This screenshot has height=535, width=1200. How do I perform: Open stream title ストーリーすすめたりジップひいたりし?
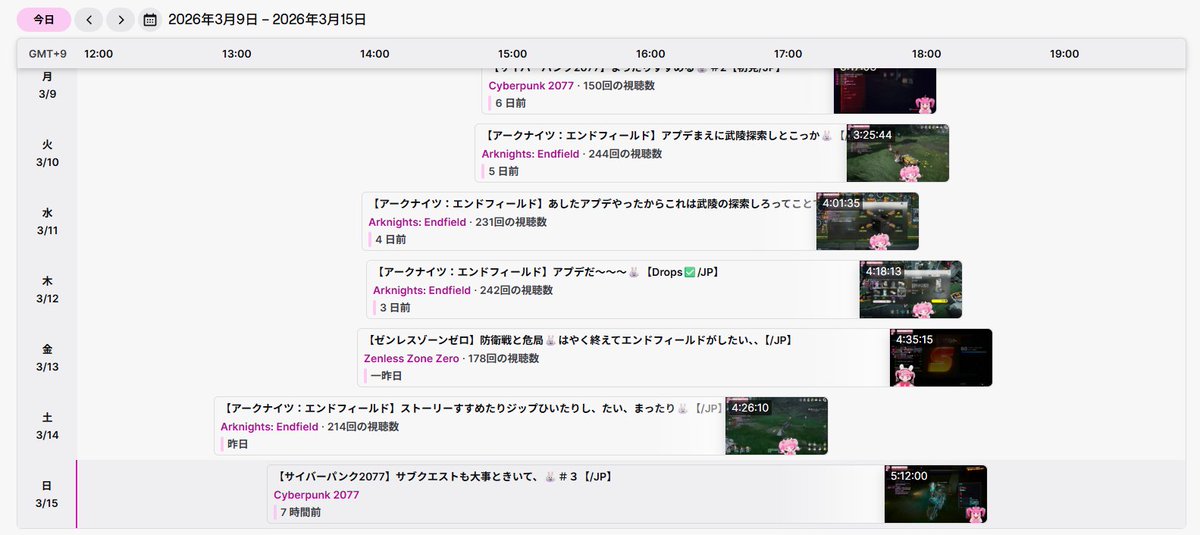[470, 408]
